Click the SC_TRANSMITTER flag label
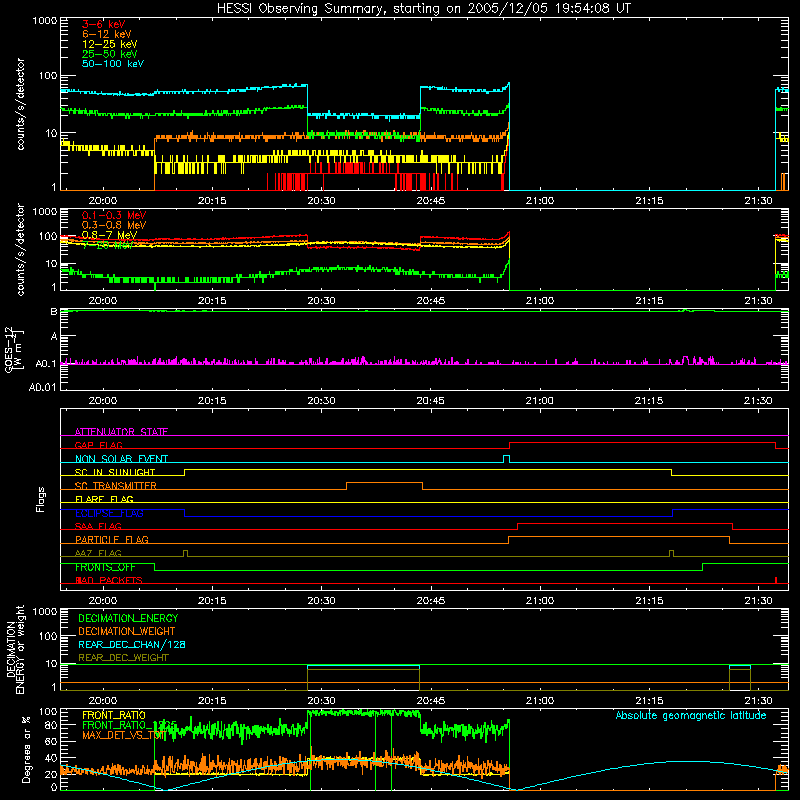 click(x=116, y=485)
